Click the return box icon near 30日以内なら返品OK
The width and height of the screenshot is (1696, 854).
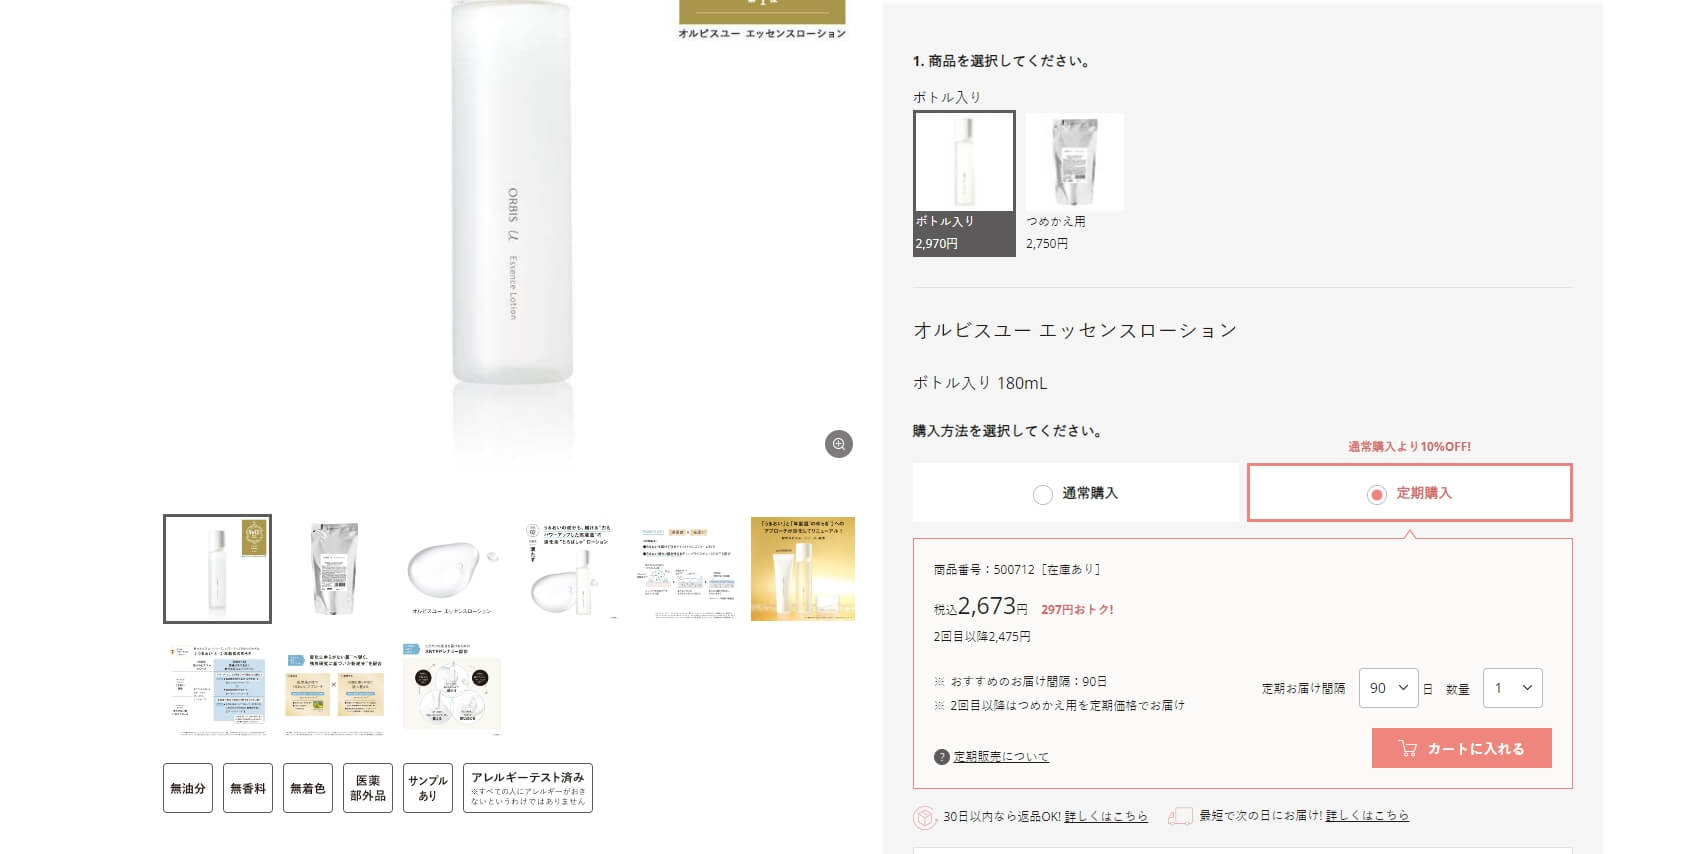(x=925, y=817)
